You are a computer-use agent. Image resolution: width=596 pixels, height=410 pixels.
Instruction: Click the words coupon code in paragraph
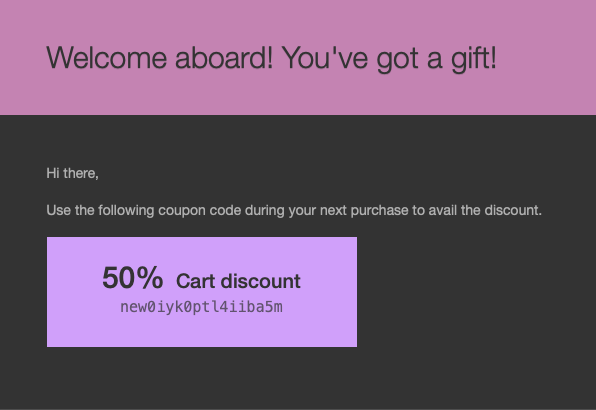click(x=200, y=211)
